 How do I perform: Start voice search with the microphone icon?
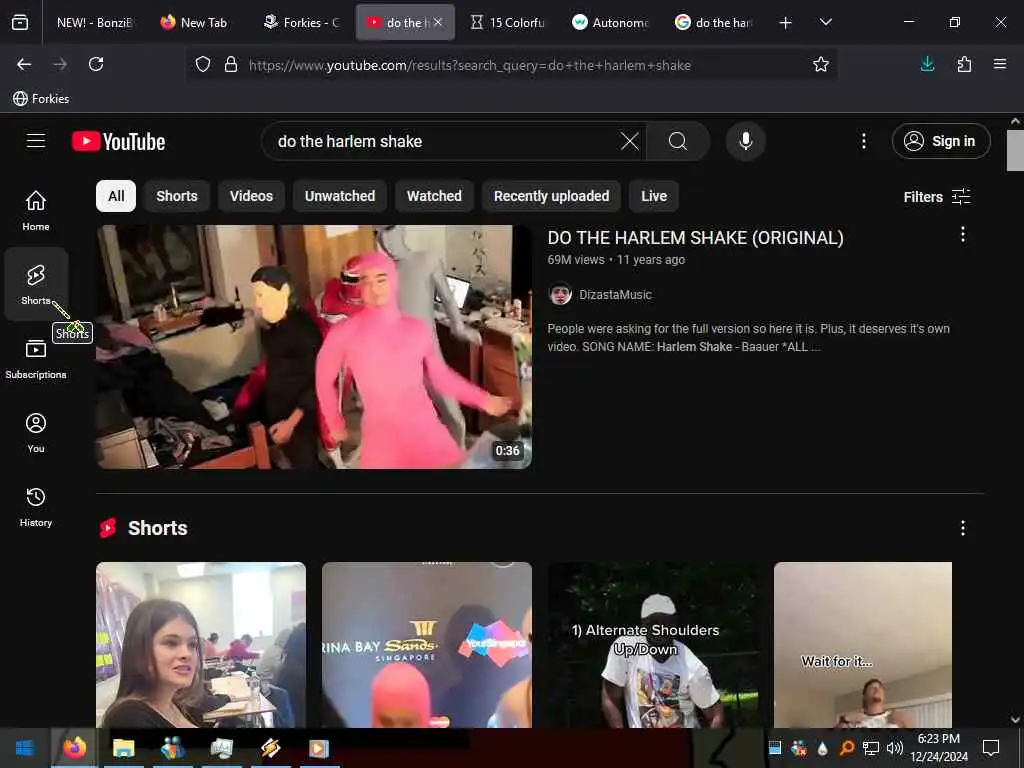point(745,141)
